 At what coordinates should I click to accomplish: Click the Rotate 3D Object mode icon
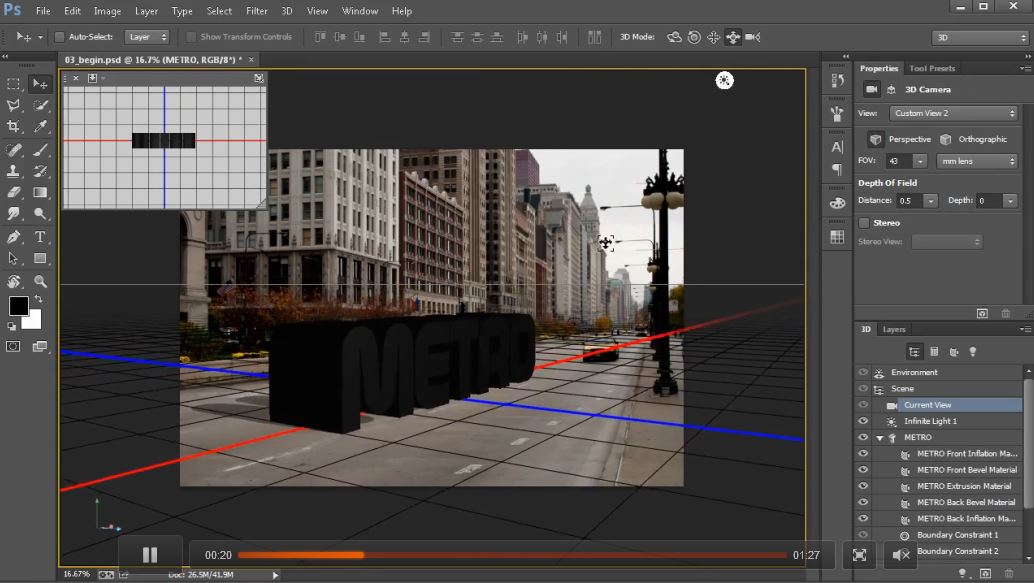click(x=674, y=37)
